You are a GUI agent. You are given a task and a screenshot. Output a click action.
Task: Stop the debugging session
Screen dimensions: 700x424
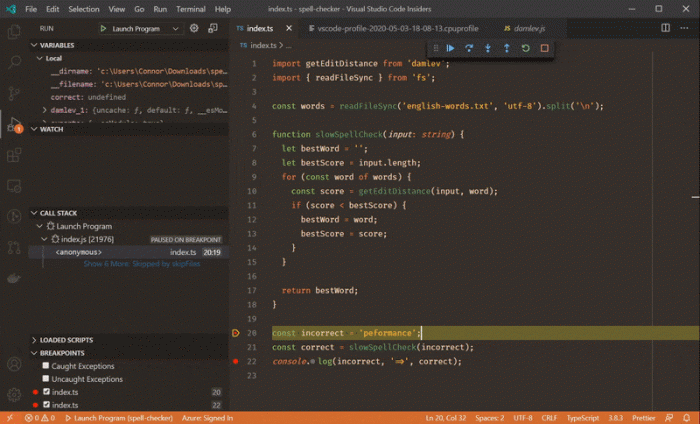(545, 48)
